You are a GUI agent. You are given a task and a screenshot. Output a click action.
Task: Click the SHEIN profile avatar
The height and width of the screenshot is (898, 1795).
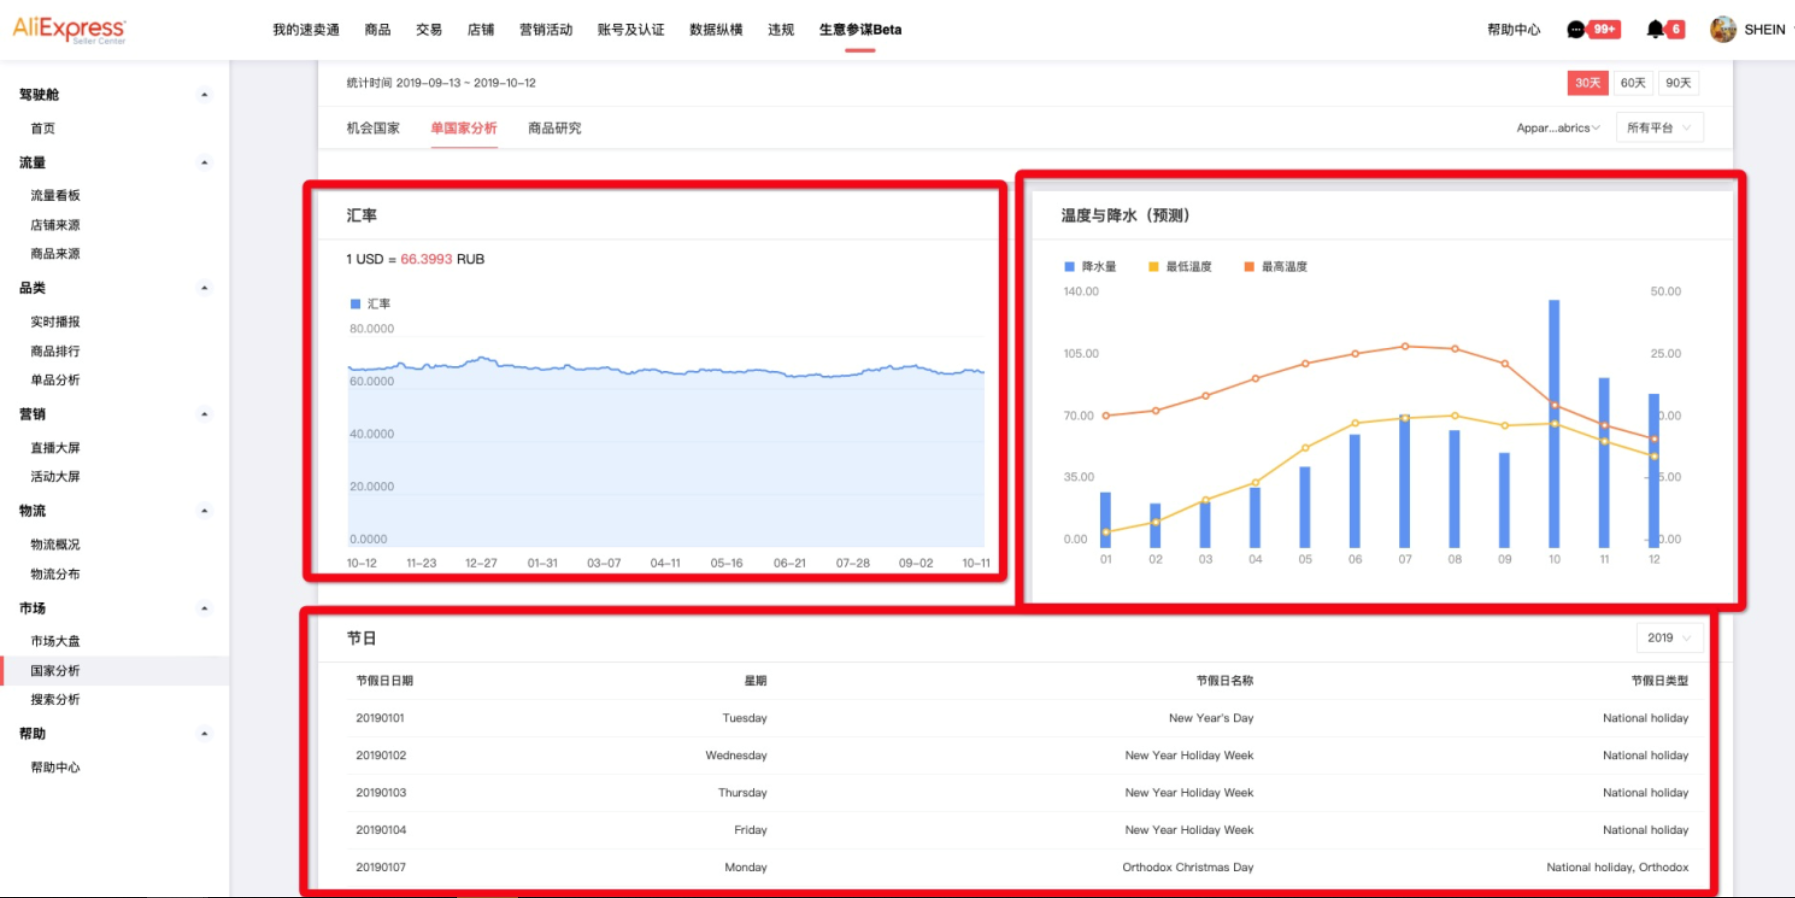[x=1723, y=30]
